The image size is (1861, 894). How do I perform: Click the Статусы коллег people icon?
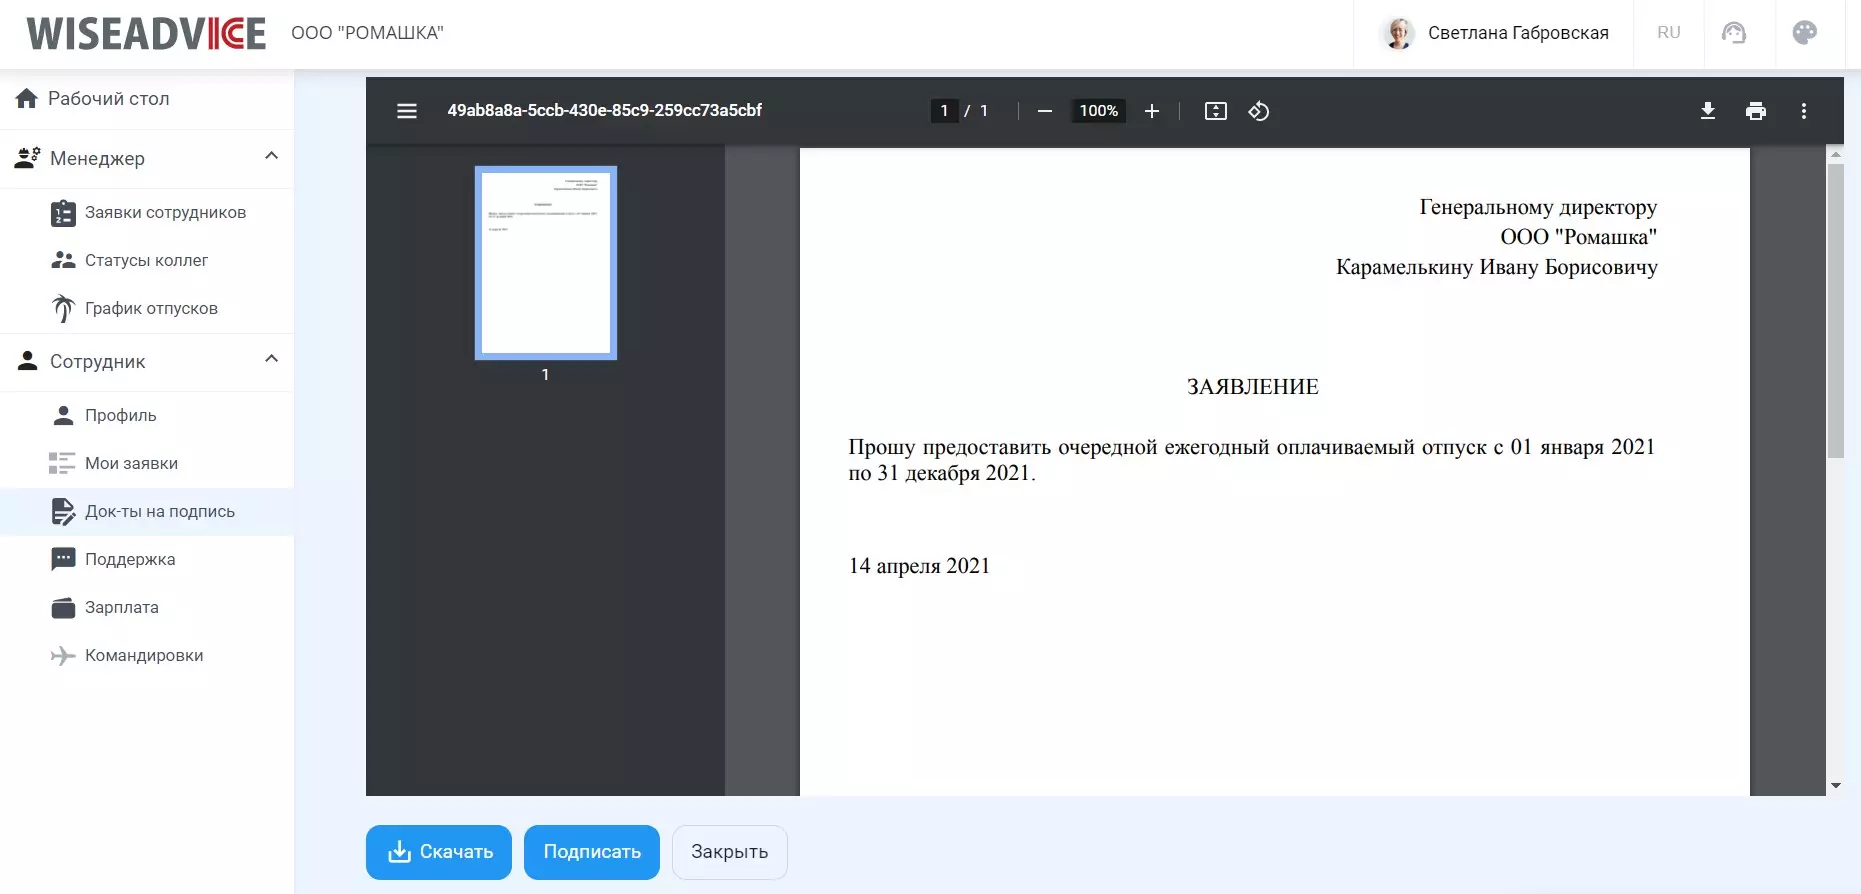click(63, 260)
